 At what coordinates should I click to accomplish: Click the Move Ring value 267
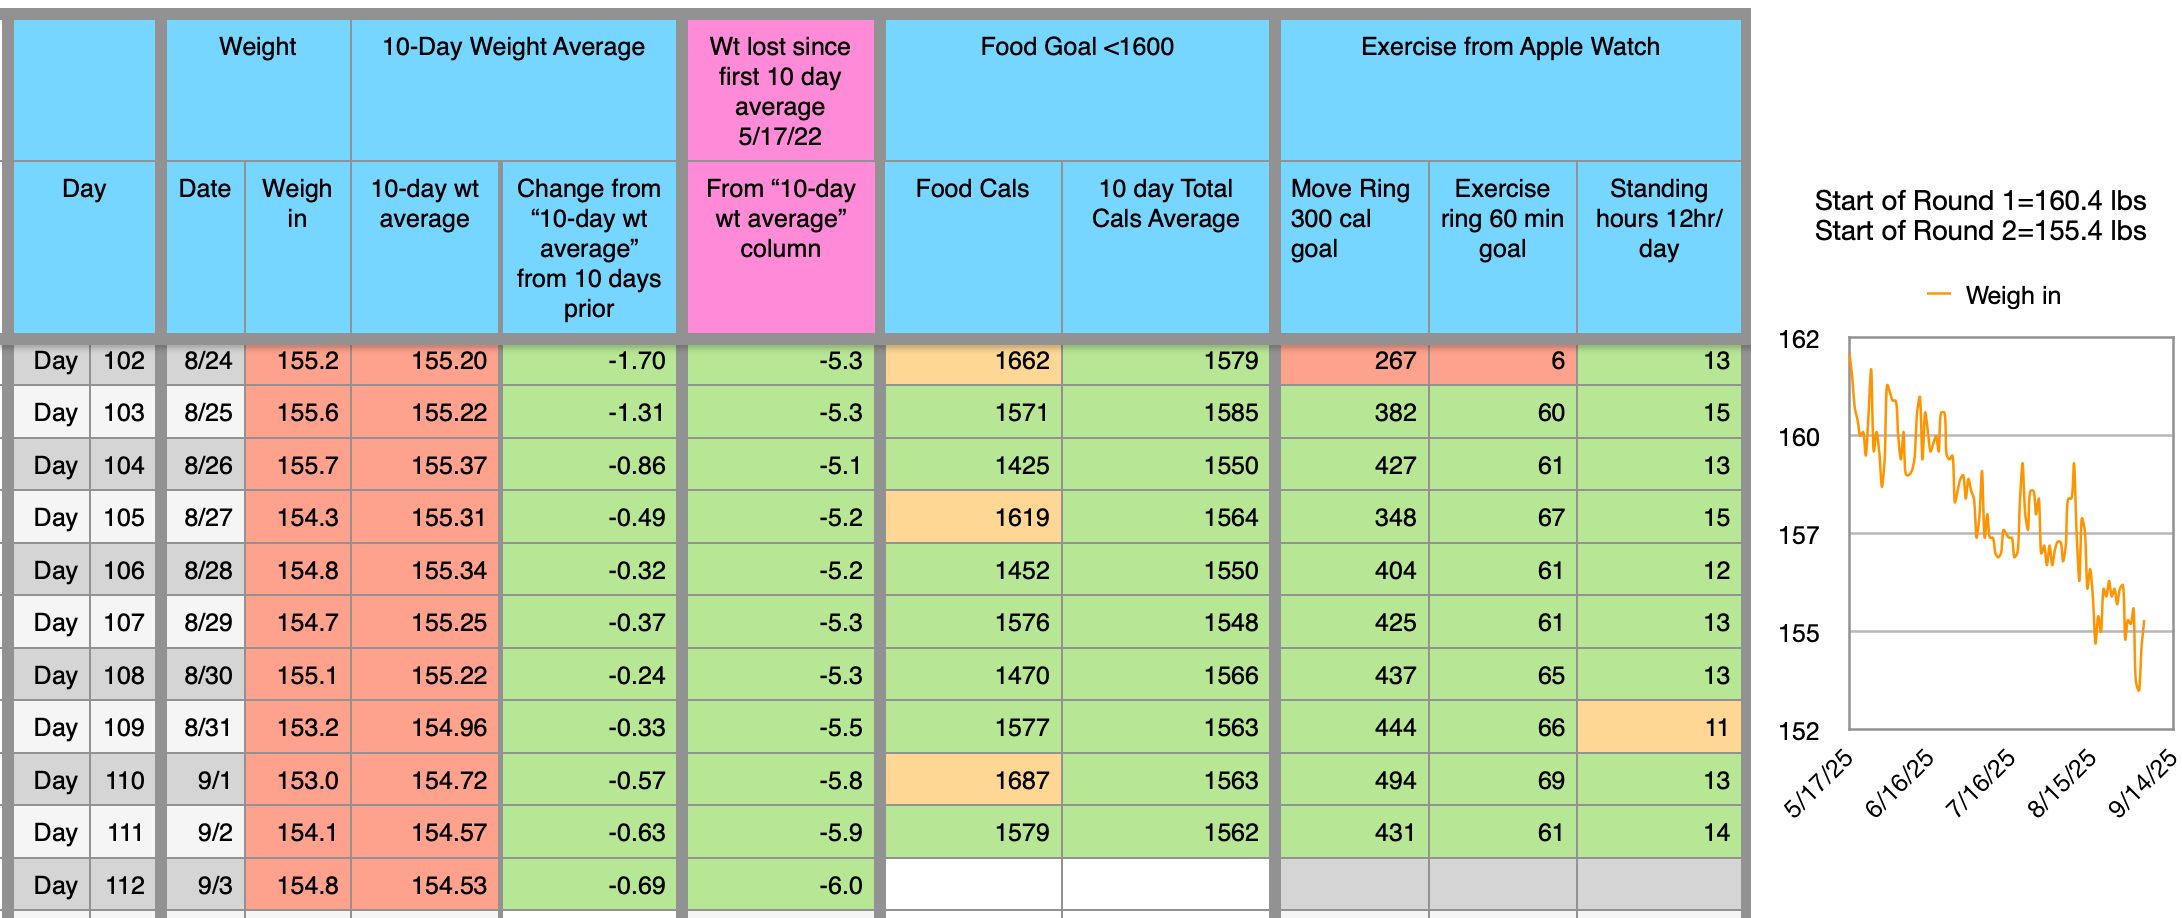tap(1354, 361)
